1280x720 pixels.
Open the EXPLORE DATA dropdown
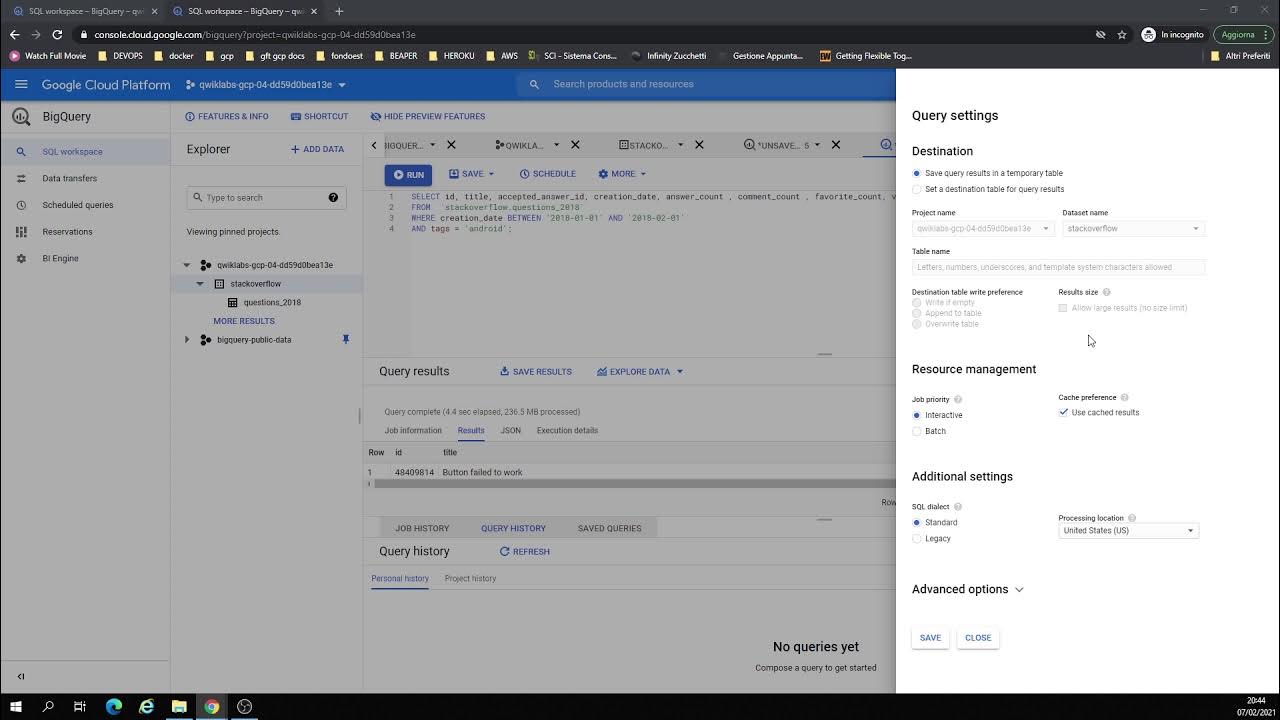[640, 372]
